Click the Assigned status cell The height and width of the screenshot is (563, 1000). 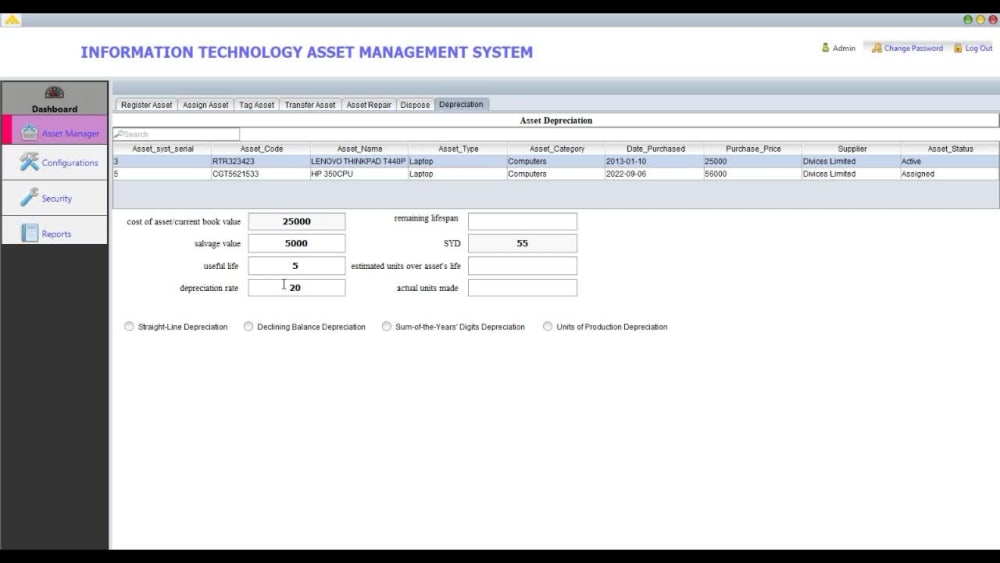(x=950, y=173)
